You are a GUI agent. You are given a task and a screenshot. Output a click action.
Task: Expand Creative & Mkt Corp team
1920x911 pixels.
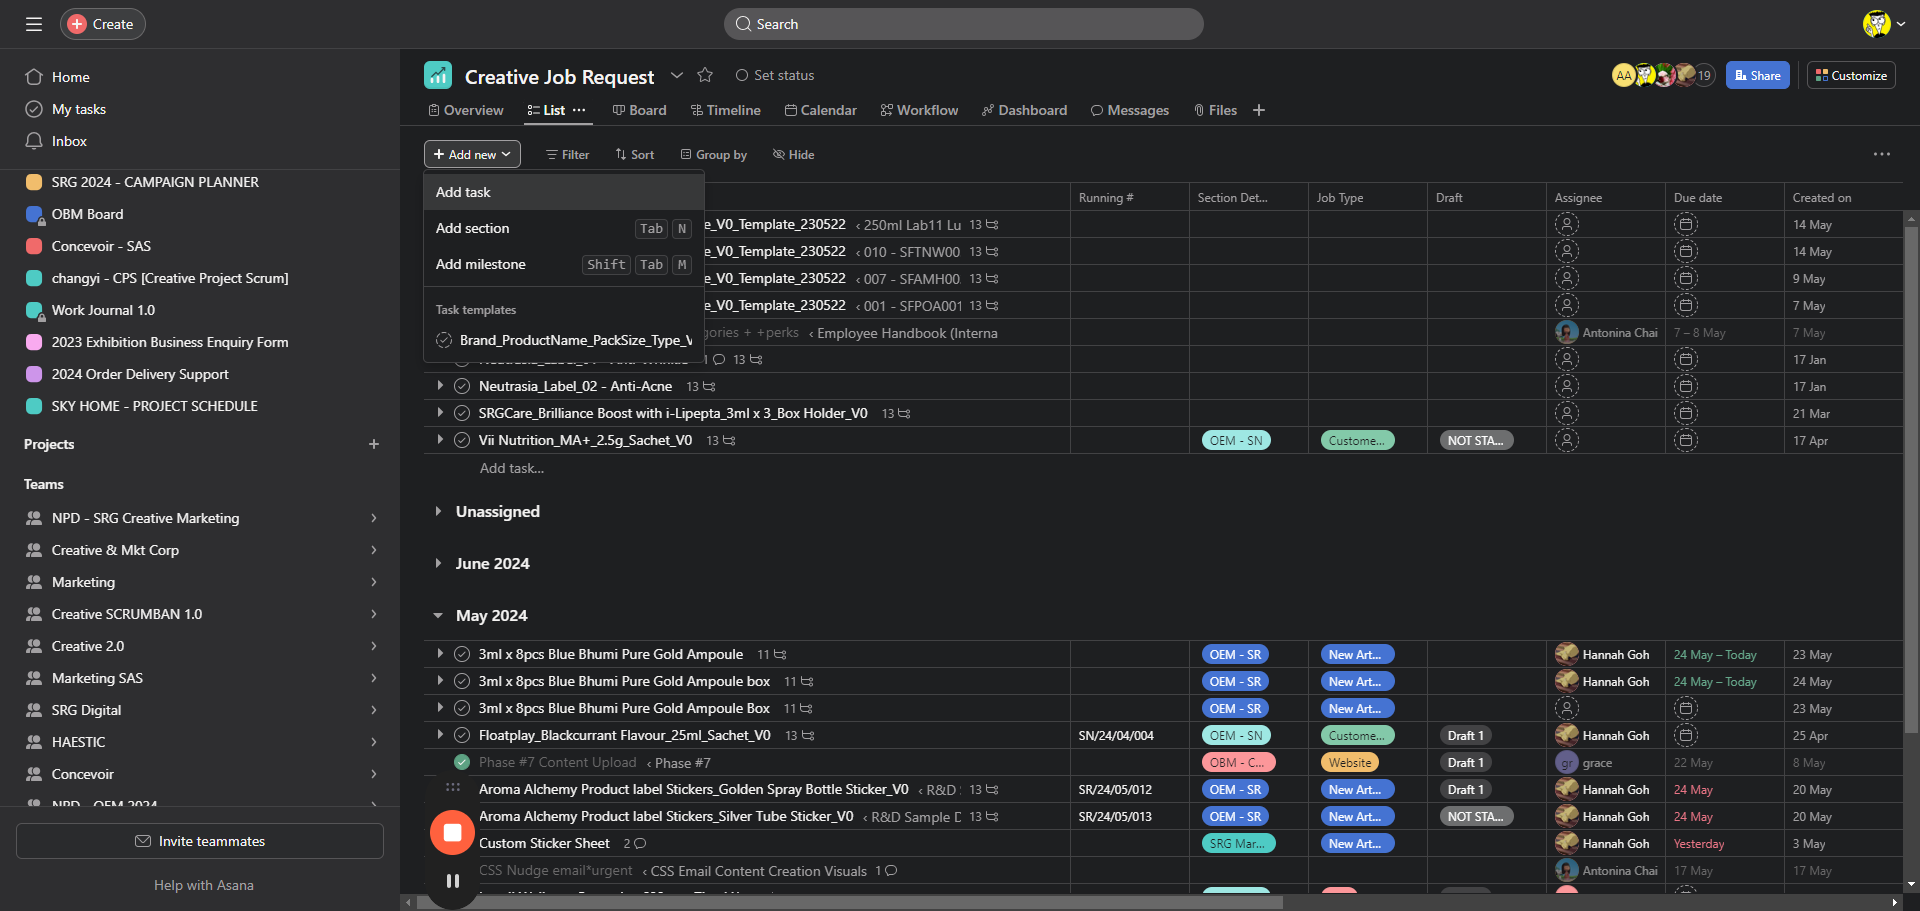374,550
